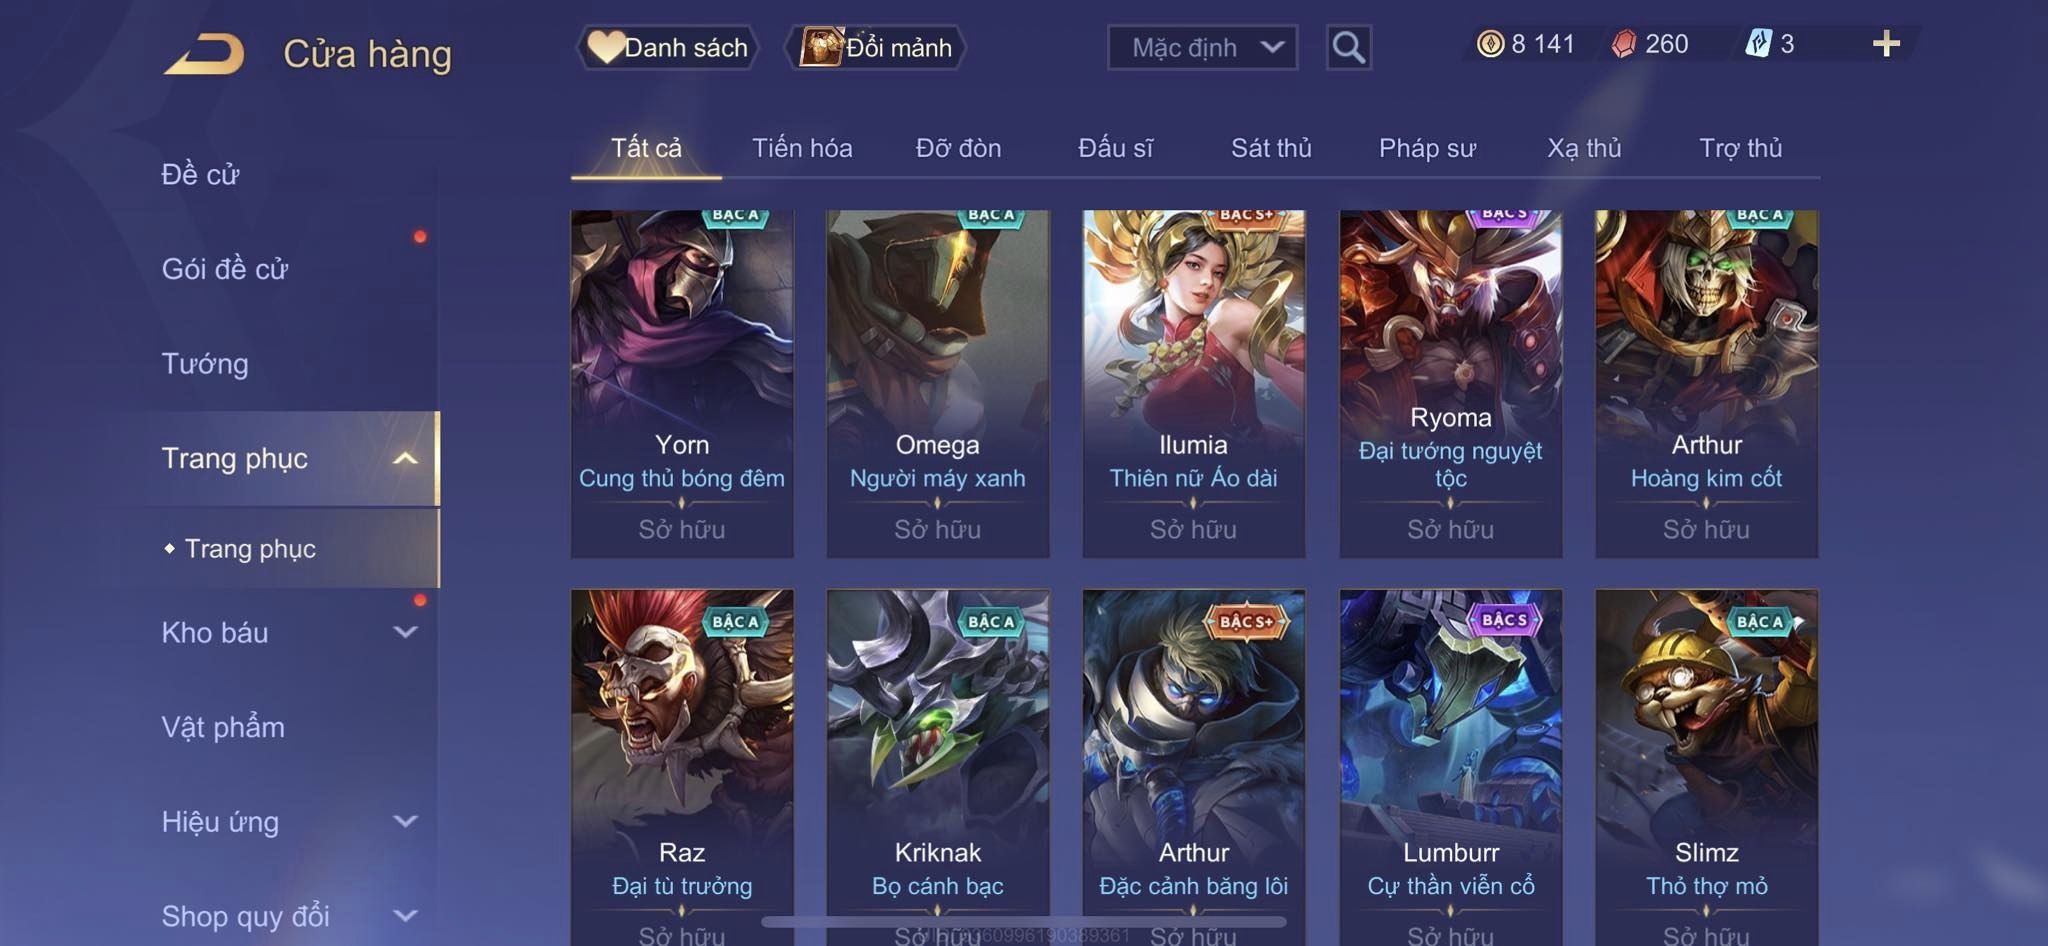Tap the blue voucher ticket icon
The width and height of the screenshot is (2048, 946).
[x=1757, y=44]
